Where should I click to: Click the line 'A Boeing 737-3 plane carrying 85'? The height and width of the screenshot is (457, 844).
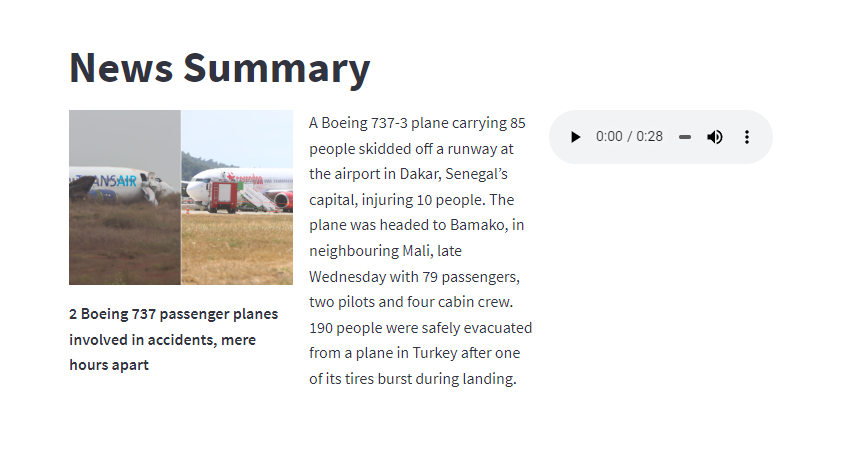click(x=417, y=123)
